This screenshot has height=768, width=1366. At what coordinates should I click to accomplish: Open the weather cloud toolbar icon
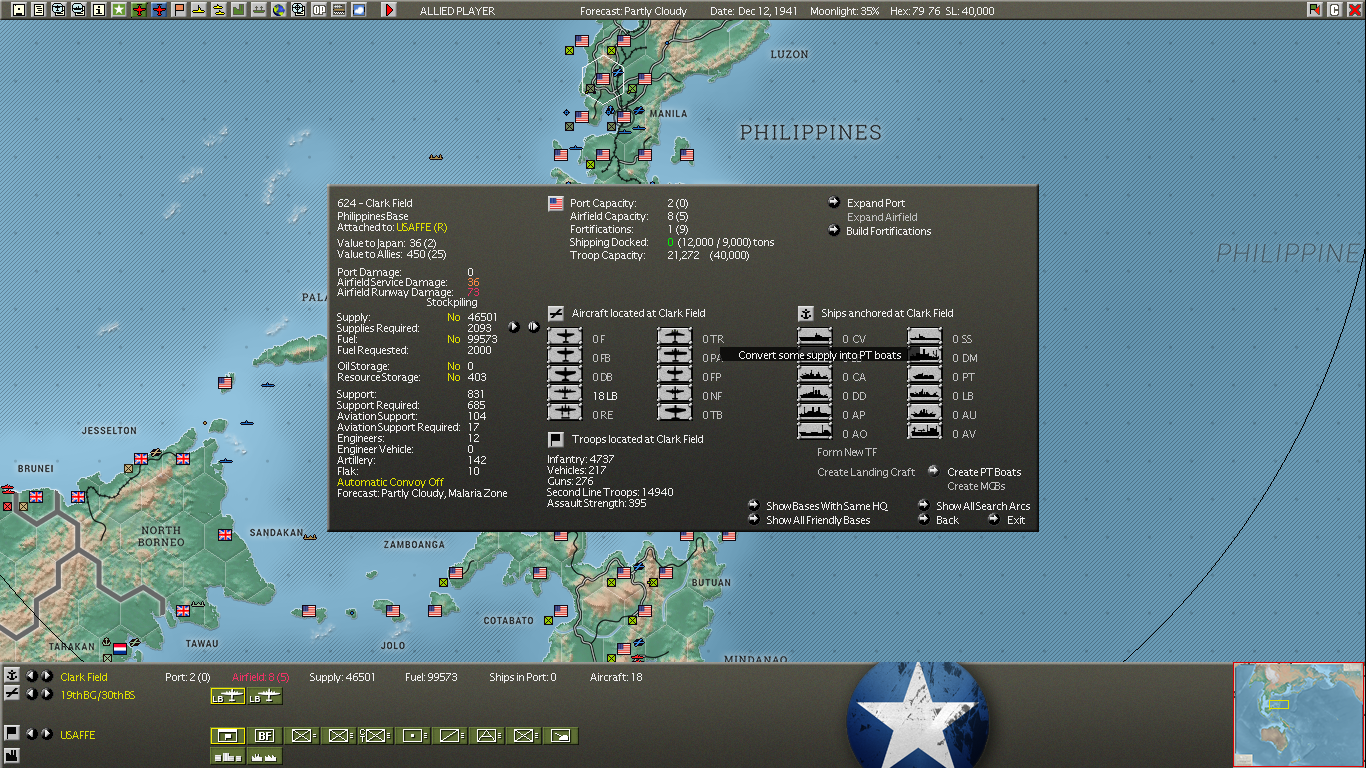point(359,10)
